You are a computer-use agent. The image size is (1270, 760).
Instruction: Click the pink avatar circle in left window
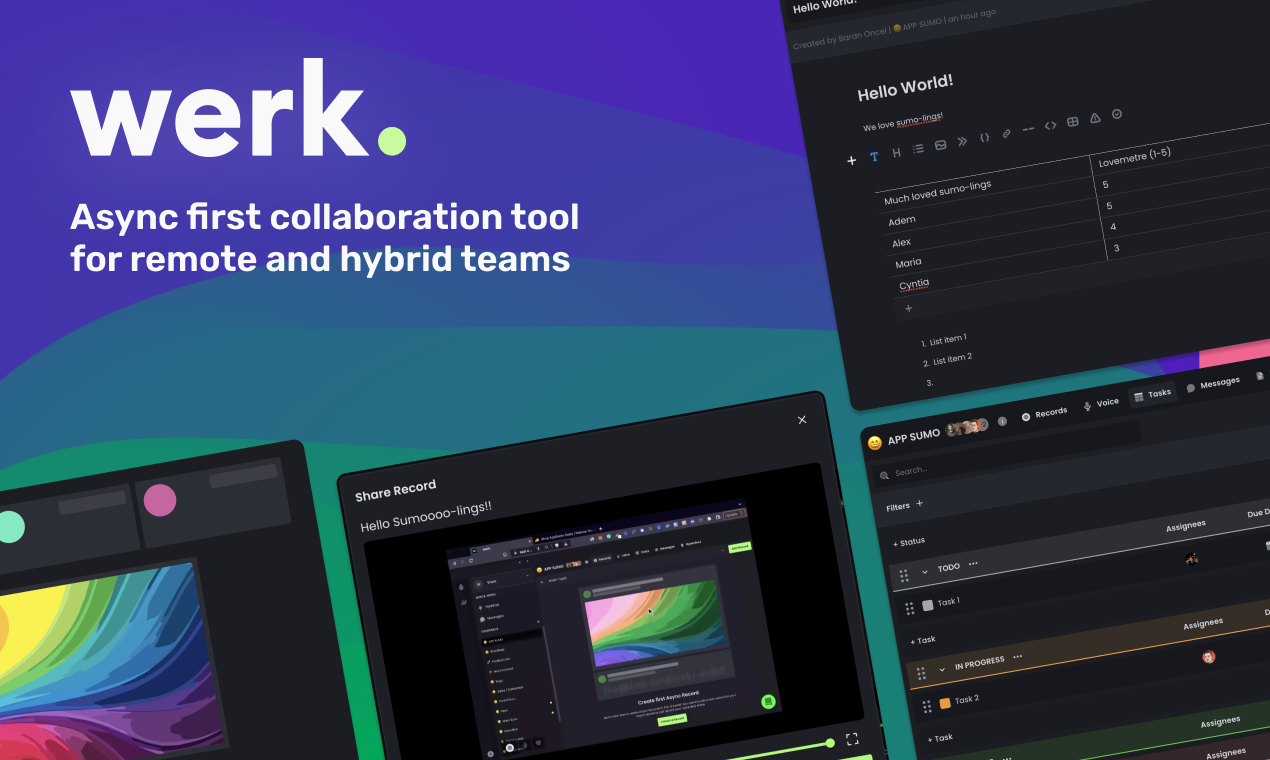(x=160, y=500)
